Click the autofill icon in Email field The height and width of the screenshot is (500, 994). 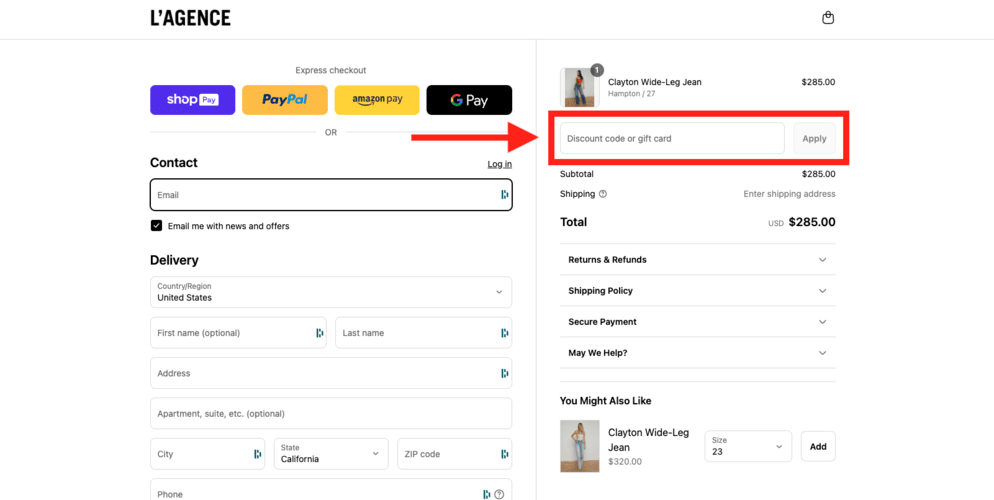click(505, 195)
